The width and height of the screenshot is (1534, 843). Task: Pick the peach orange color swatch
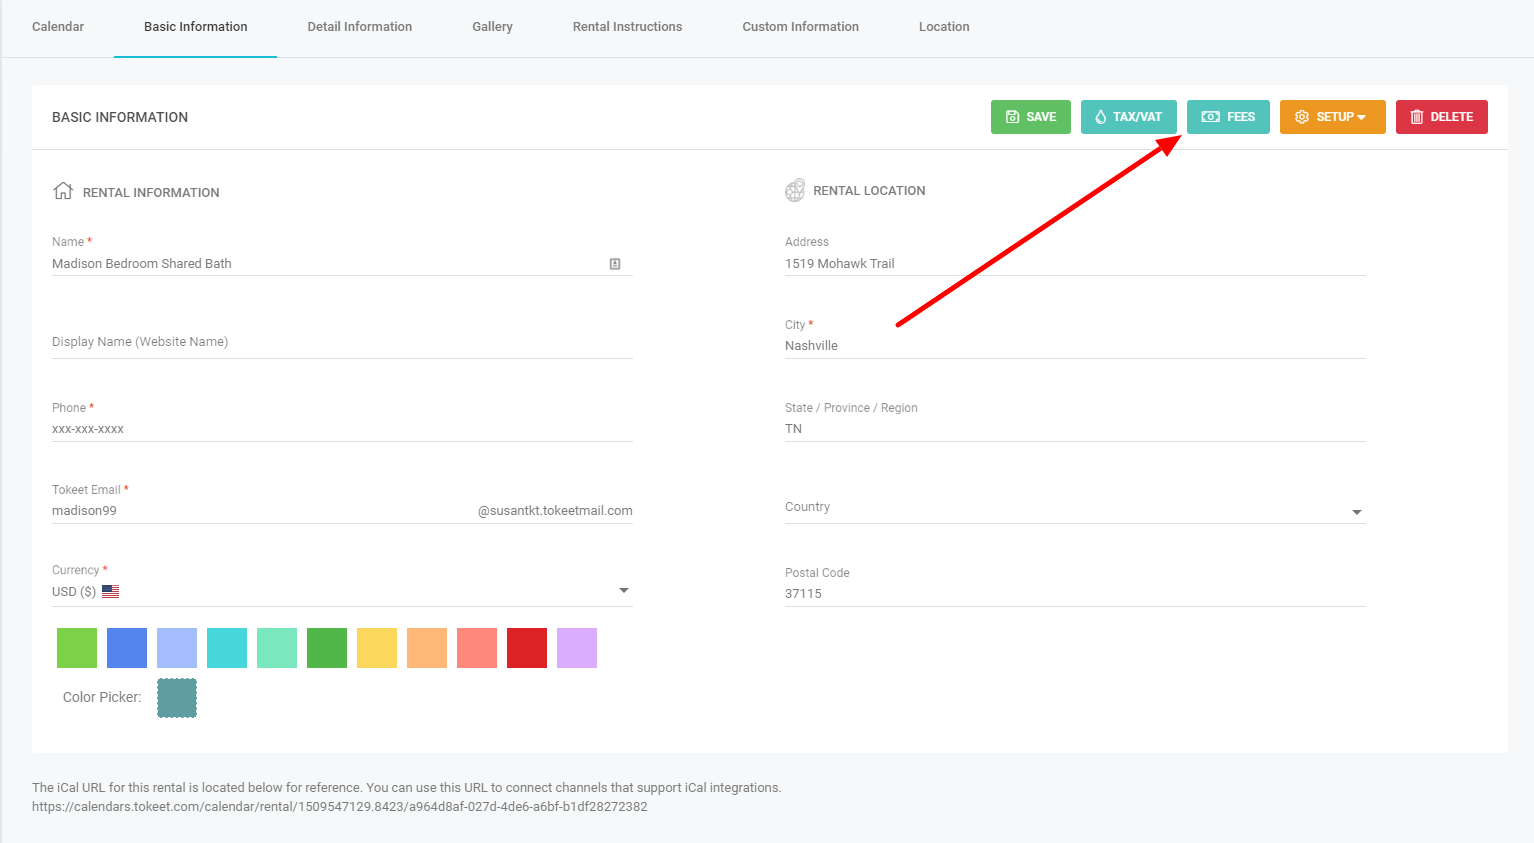427,648
